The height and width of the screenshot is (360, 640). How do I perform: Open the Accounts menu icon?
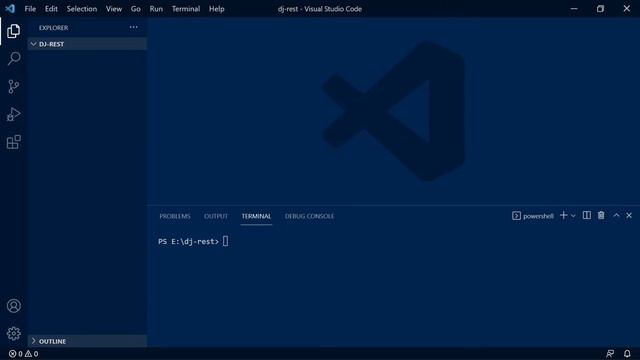[13, 306]
